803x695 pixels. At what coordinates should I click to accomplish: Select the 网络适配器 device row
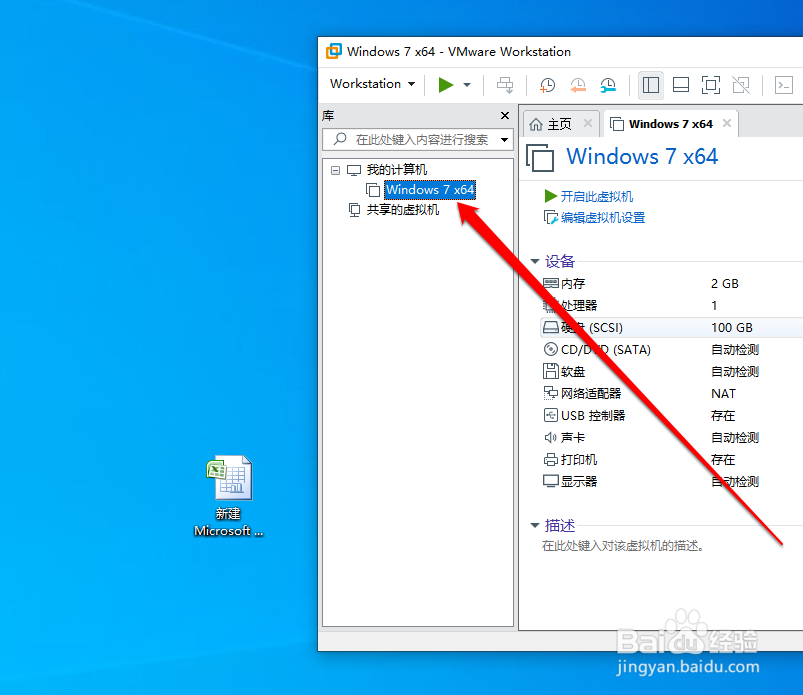tap(671, 394)
